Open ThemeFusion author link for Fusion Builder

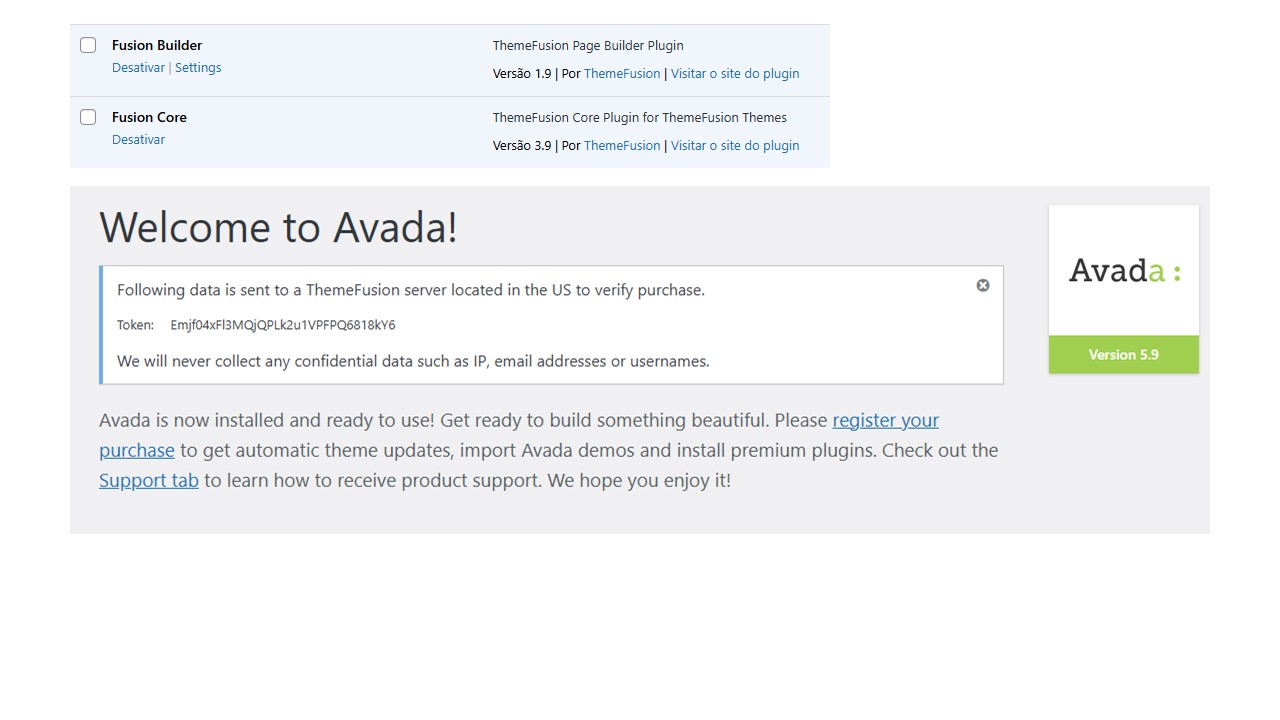[622, 74]
